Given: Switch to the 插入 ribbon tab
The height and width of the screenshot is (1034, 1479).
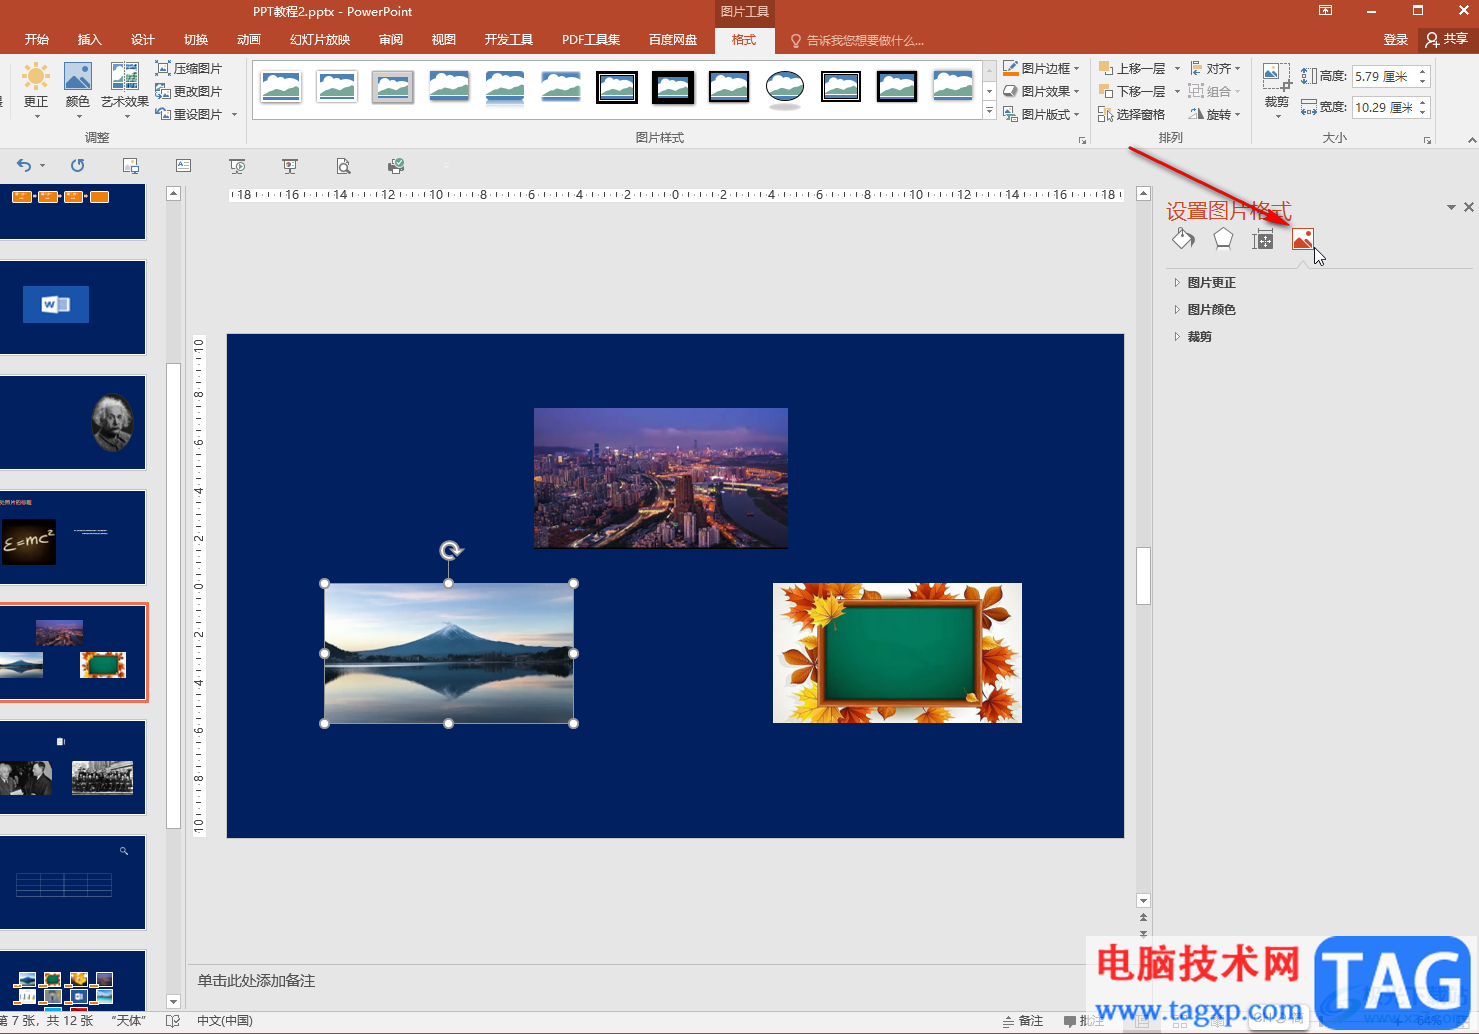Looking at the screenshot, I should 90,40.
